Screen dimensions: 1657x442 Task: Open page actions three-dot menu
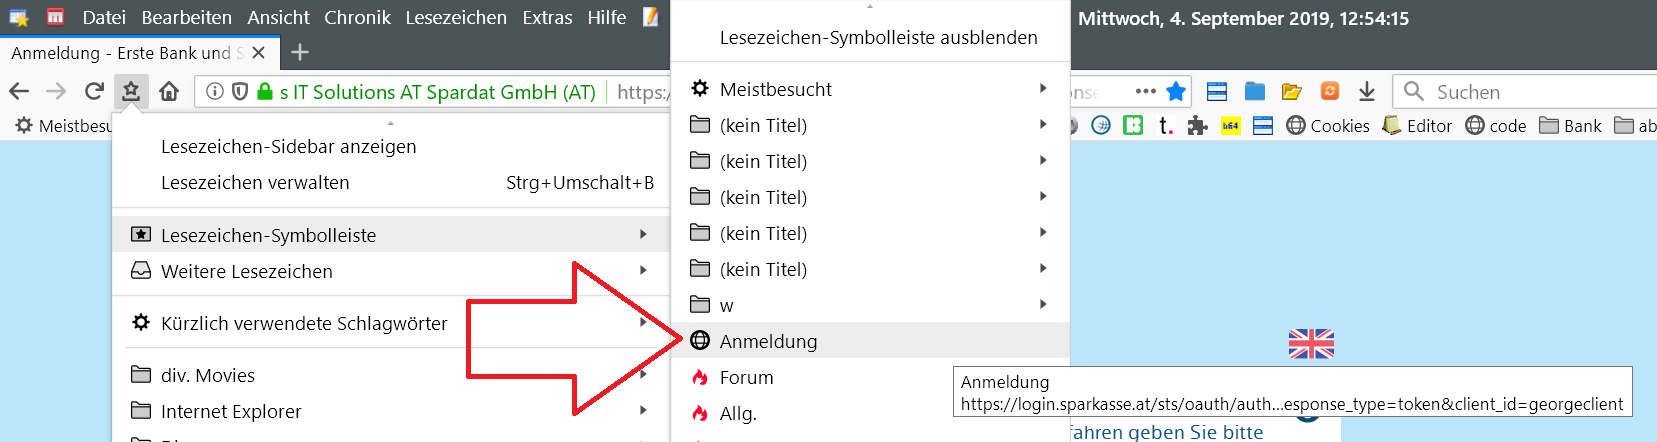pos(1146,91)
